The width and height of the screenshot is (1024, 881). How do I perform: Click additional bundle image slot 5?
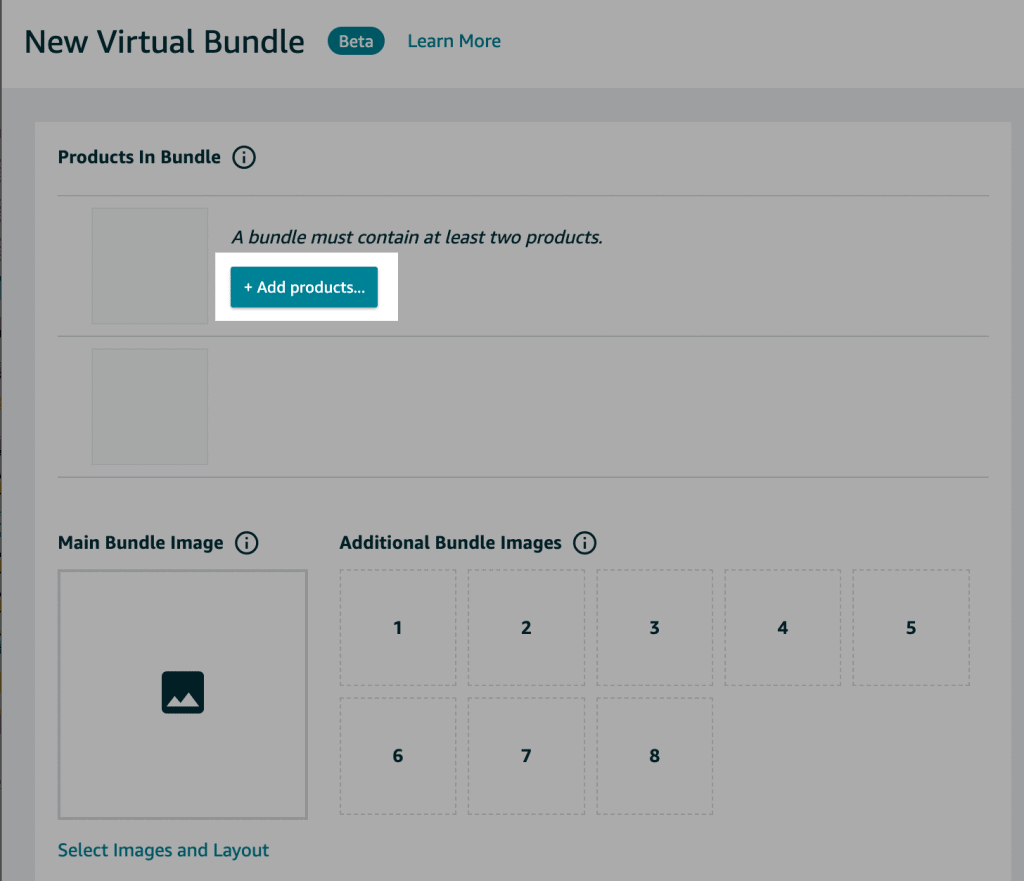tap(910, 627)
